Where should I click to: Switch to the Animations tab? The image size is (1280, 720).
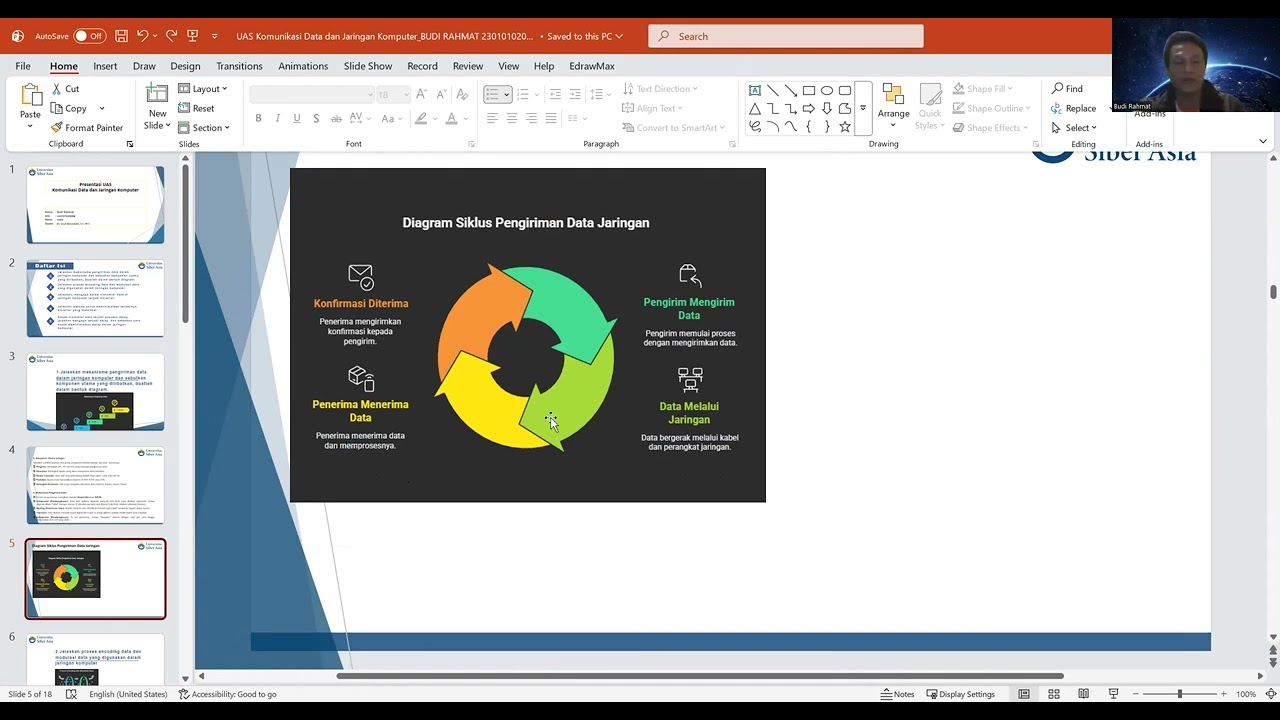click(303, 66)
